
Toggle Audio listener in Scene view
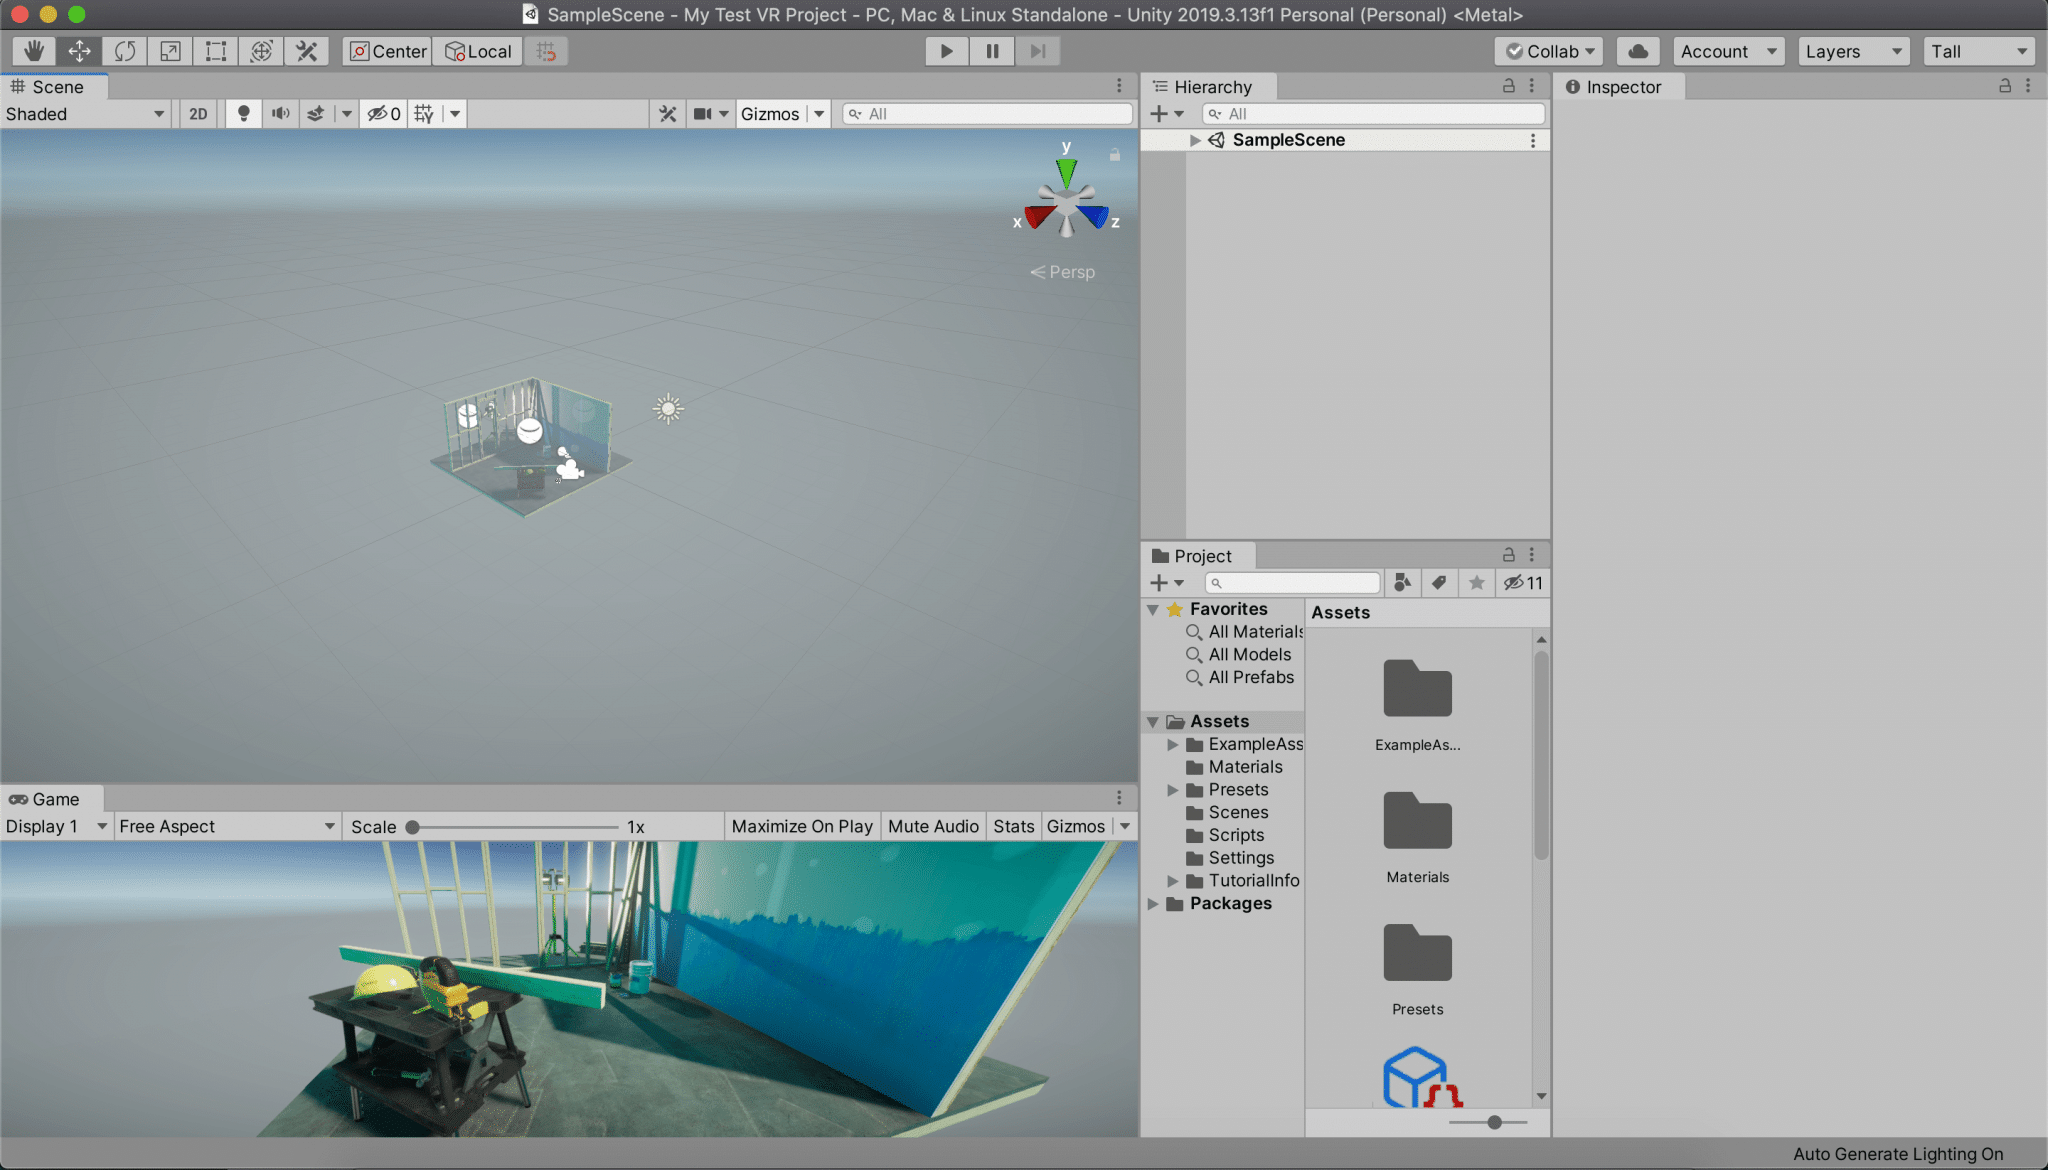pos(279,112)
